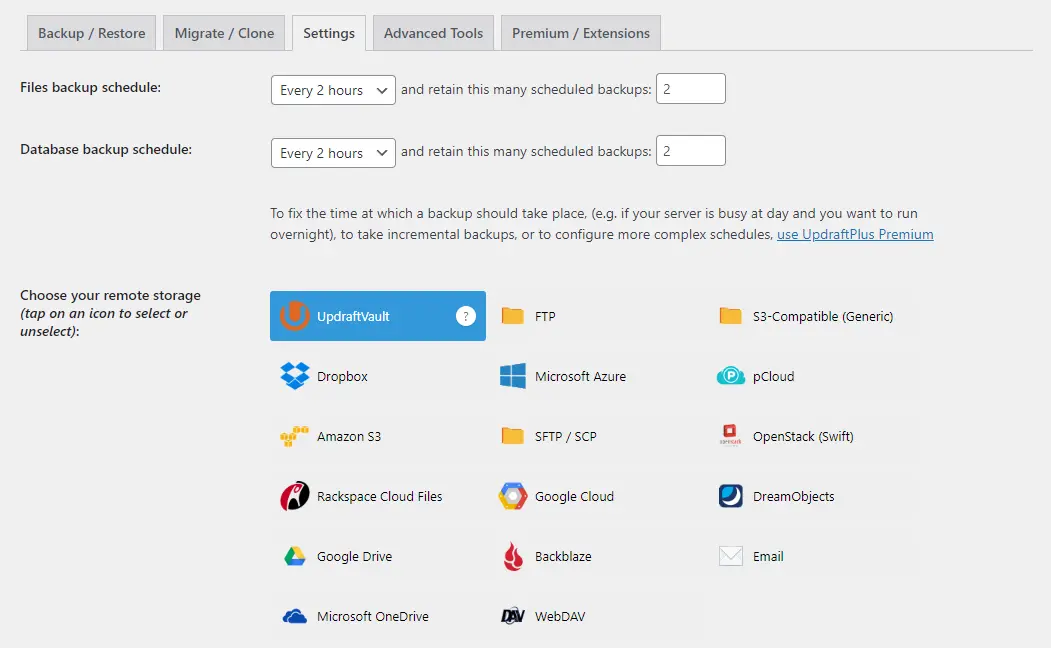The image size is (1051, 648).
Task: Pick the SFTP / SCP folder icon
Action: click(513, 436)
